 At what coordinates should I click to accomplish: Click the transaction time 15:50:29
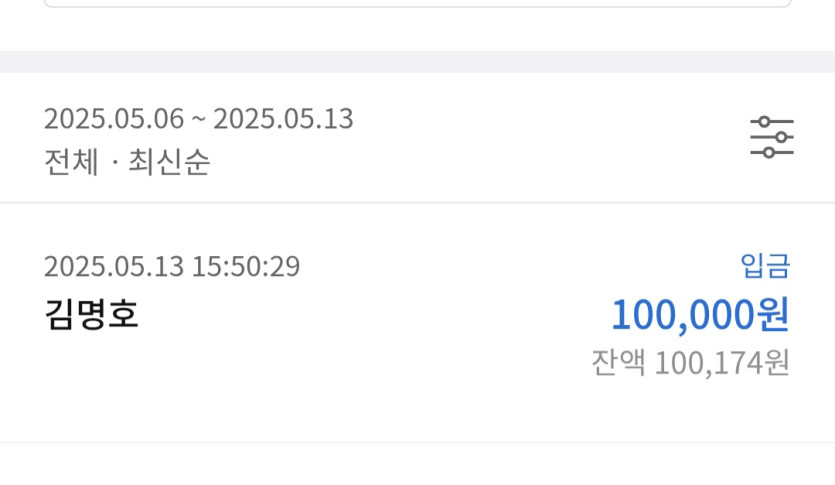pyautogui.click(x=245, y=266)
